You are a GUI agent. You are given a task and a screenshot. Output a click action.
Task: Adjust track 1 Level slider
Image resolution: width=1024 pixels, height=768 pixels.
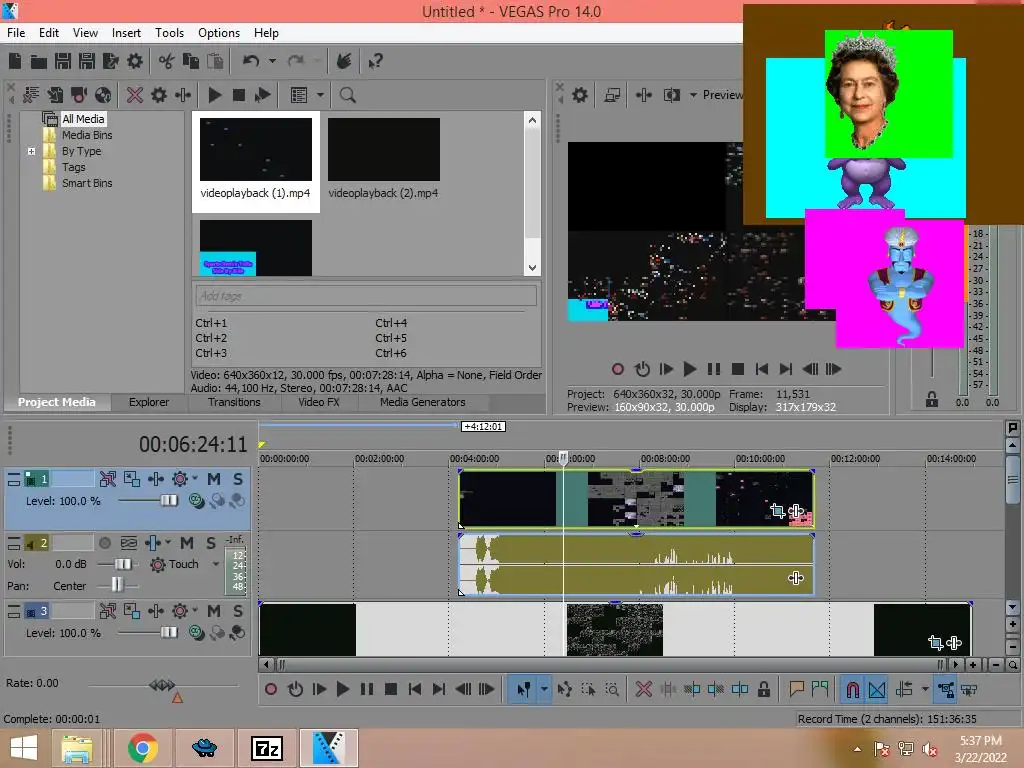tap(168, 501)
